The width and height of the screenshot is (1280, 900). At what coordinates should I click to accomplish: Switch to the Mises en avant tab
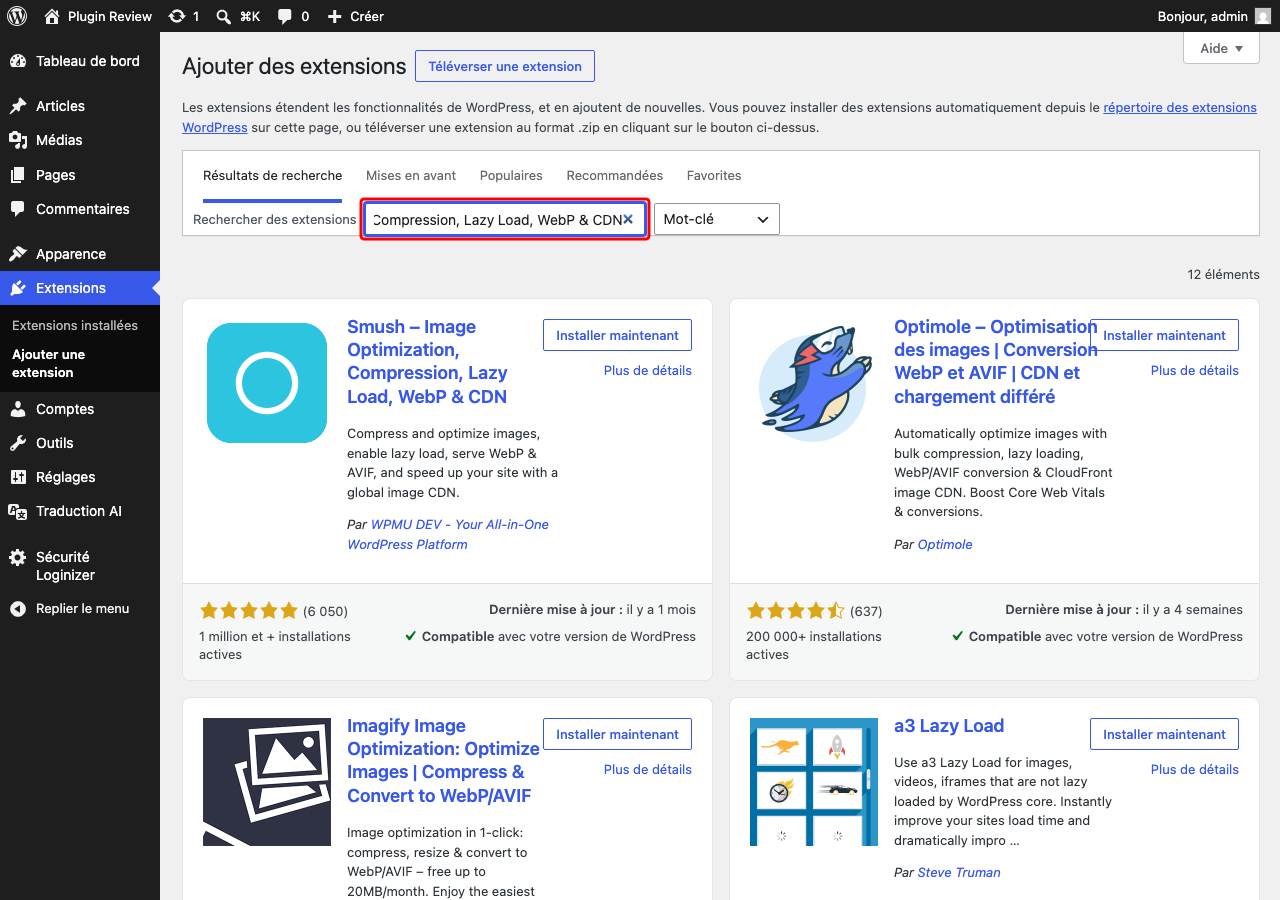pos(411,175)
